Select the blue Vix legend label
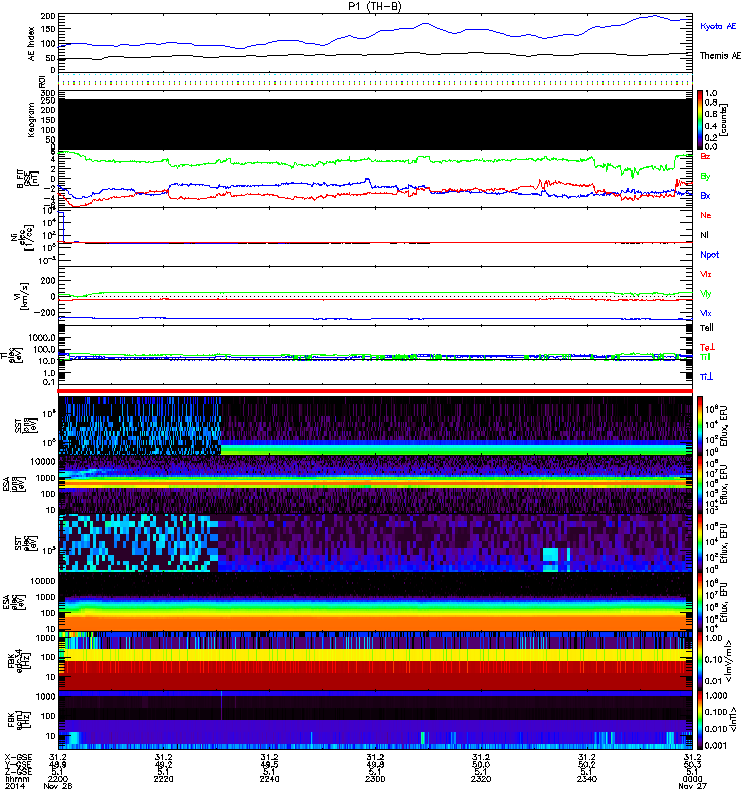The image size is (750, 800). pyautogui.click(x=706, y=313)
